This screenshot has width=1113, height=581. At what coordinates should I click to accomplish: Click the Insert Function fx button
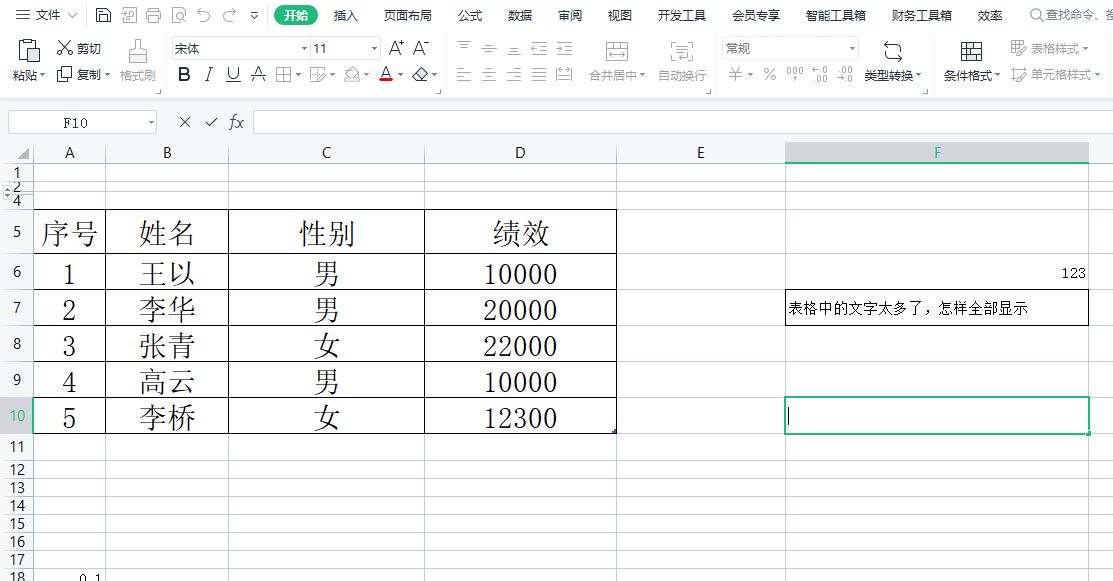coord(236,122)
